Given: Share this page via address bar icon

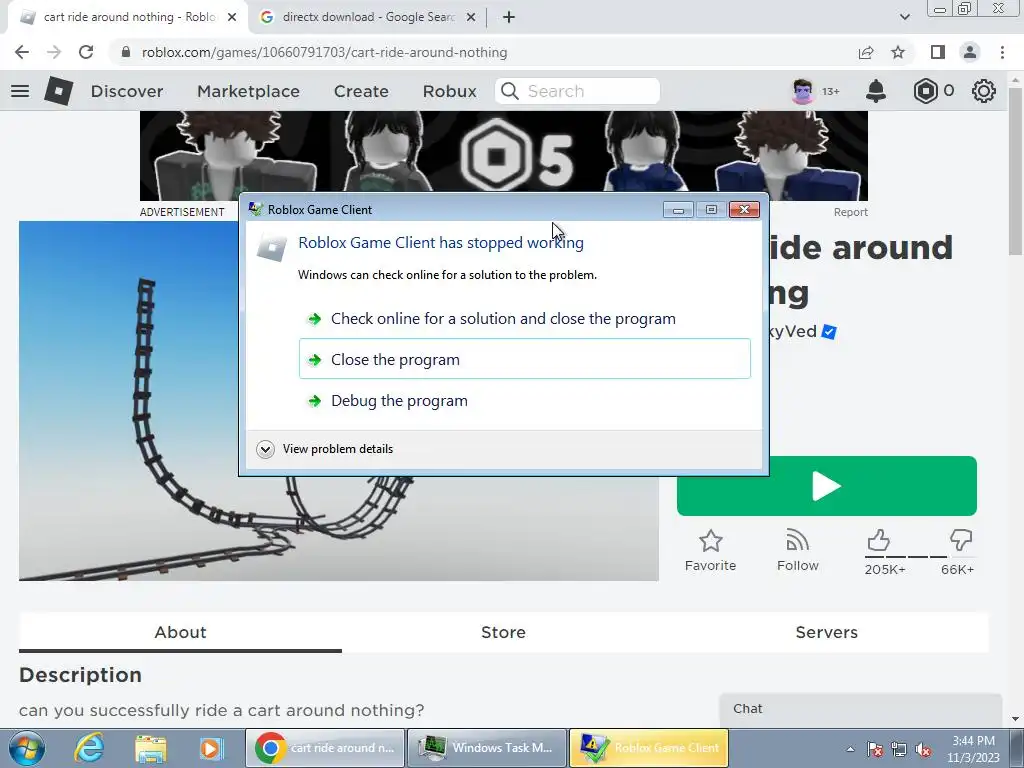Looking at the screenshot, I should pyautogui.click(x=866, y=52).
